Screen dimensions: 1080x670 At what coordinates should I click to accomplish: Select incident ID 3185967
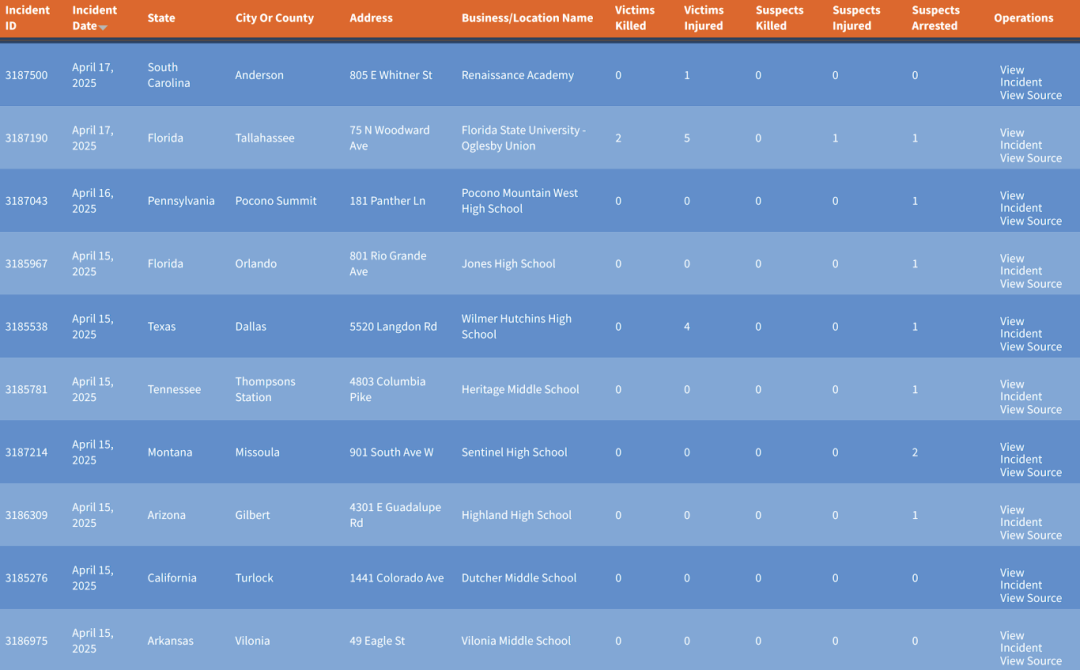(26, 264)
